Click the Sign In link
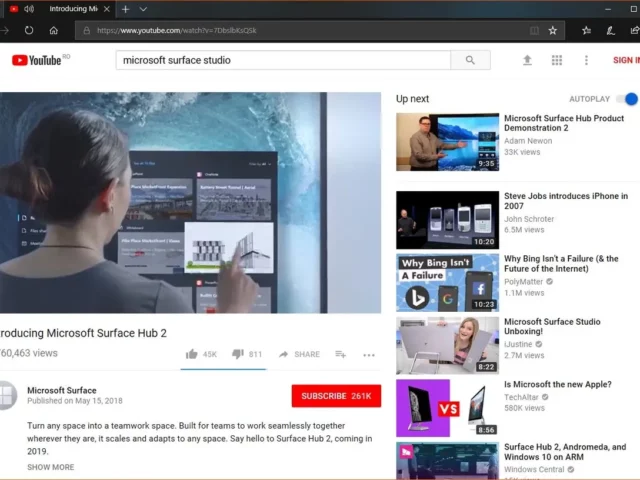Image resolution: width=640 pixels, height=480 pixels. coord(626,60)
